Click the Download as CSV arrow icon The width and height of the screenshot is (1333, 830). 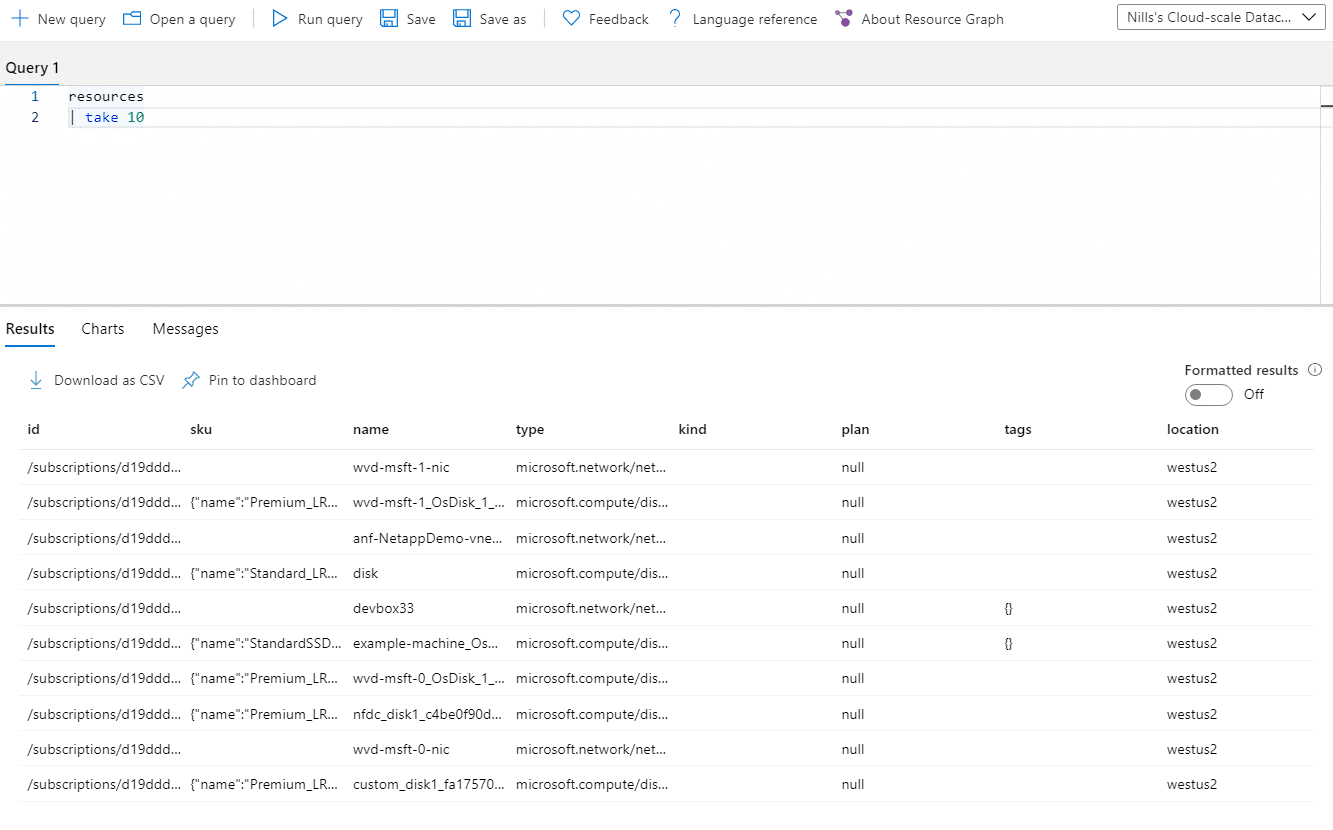(36, 380)
